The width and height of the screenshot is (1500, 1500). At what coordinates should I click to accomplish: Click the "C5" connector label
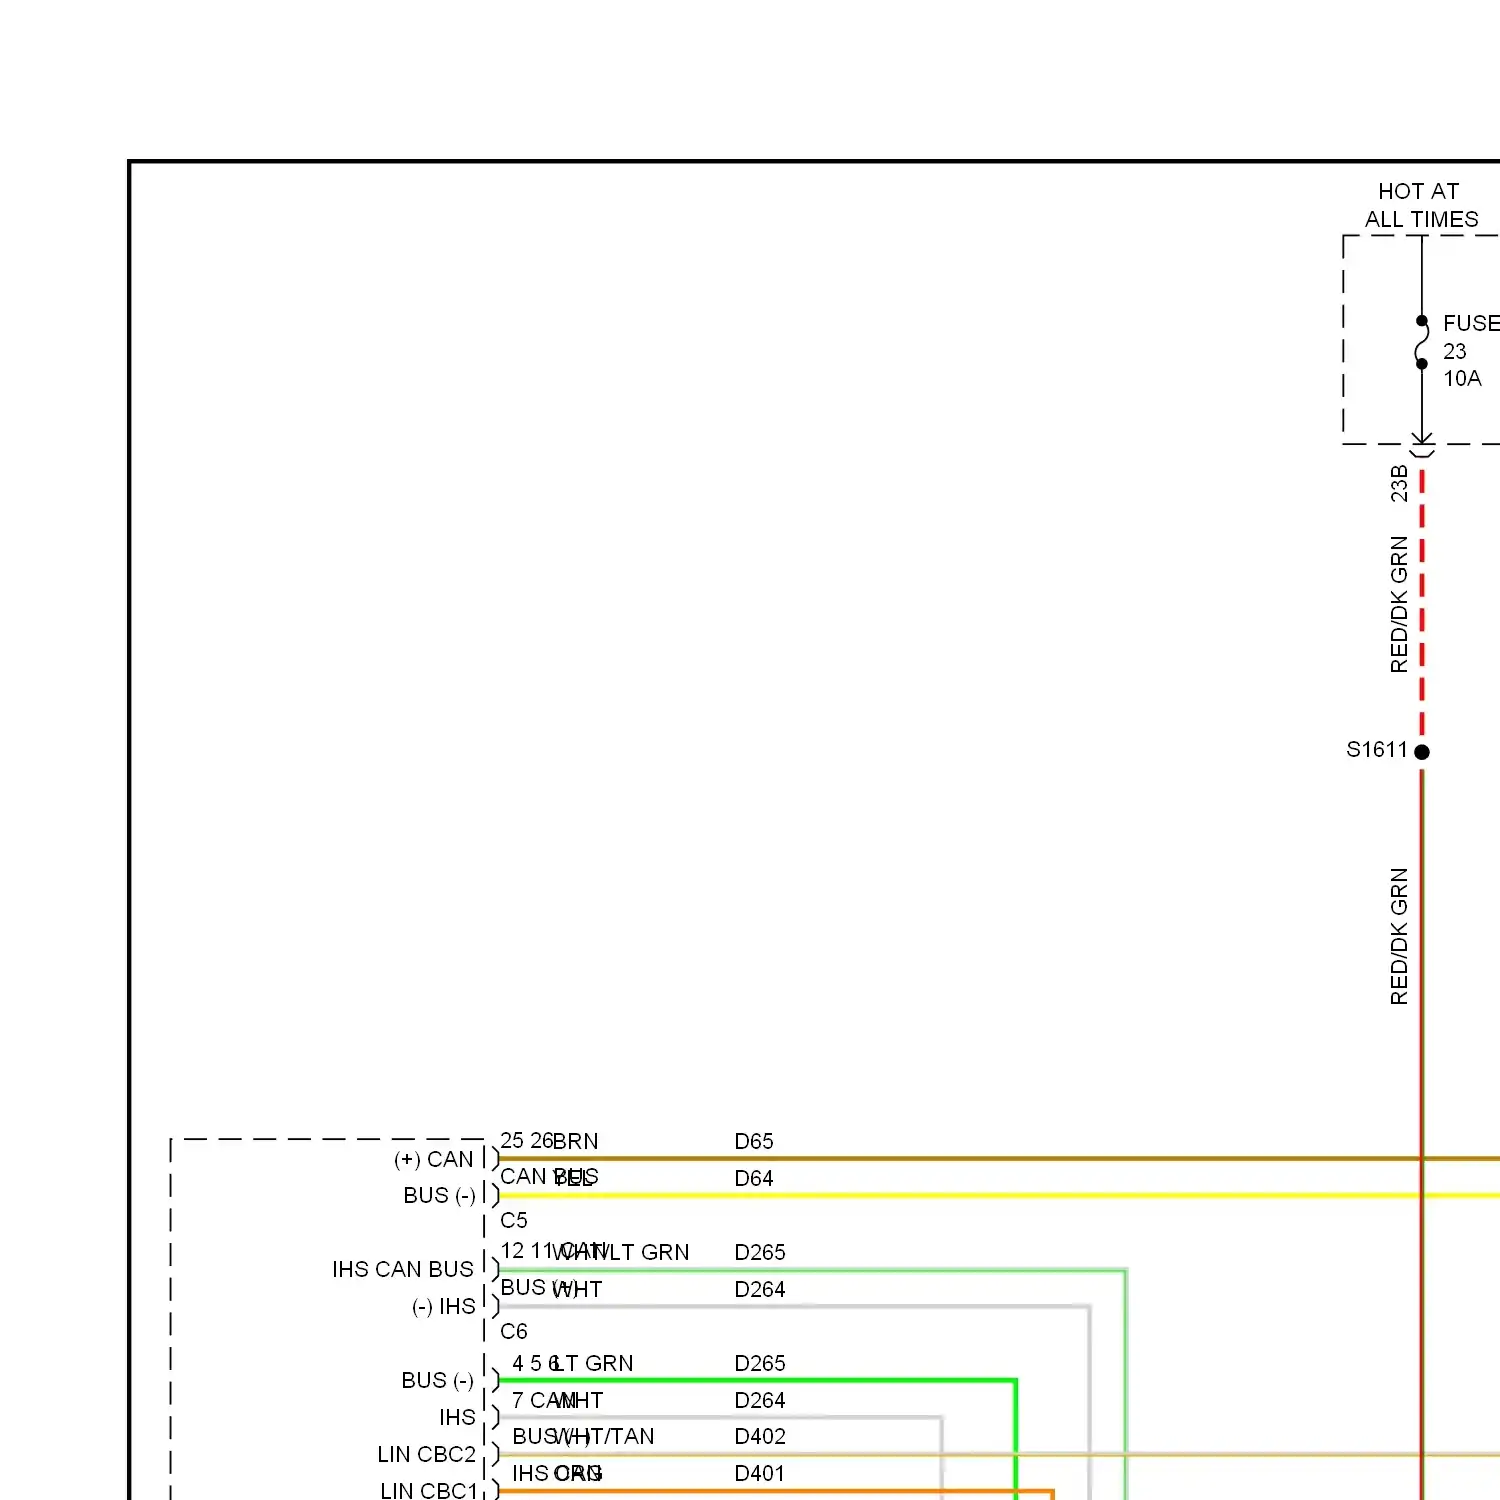(x=514, y=1220)
